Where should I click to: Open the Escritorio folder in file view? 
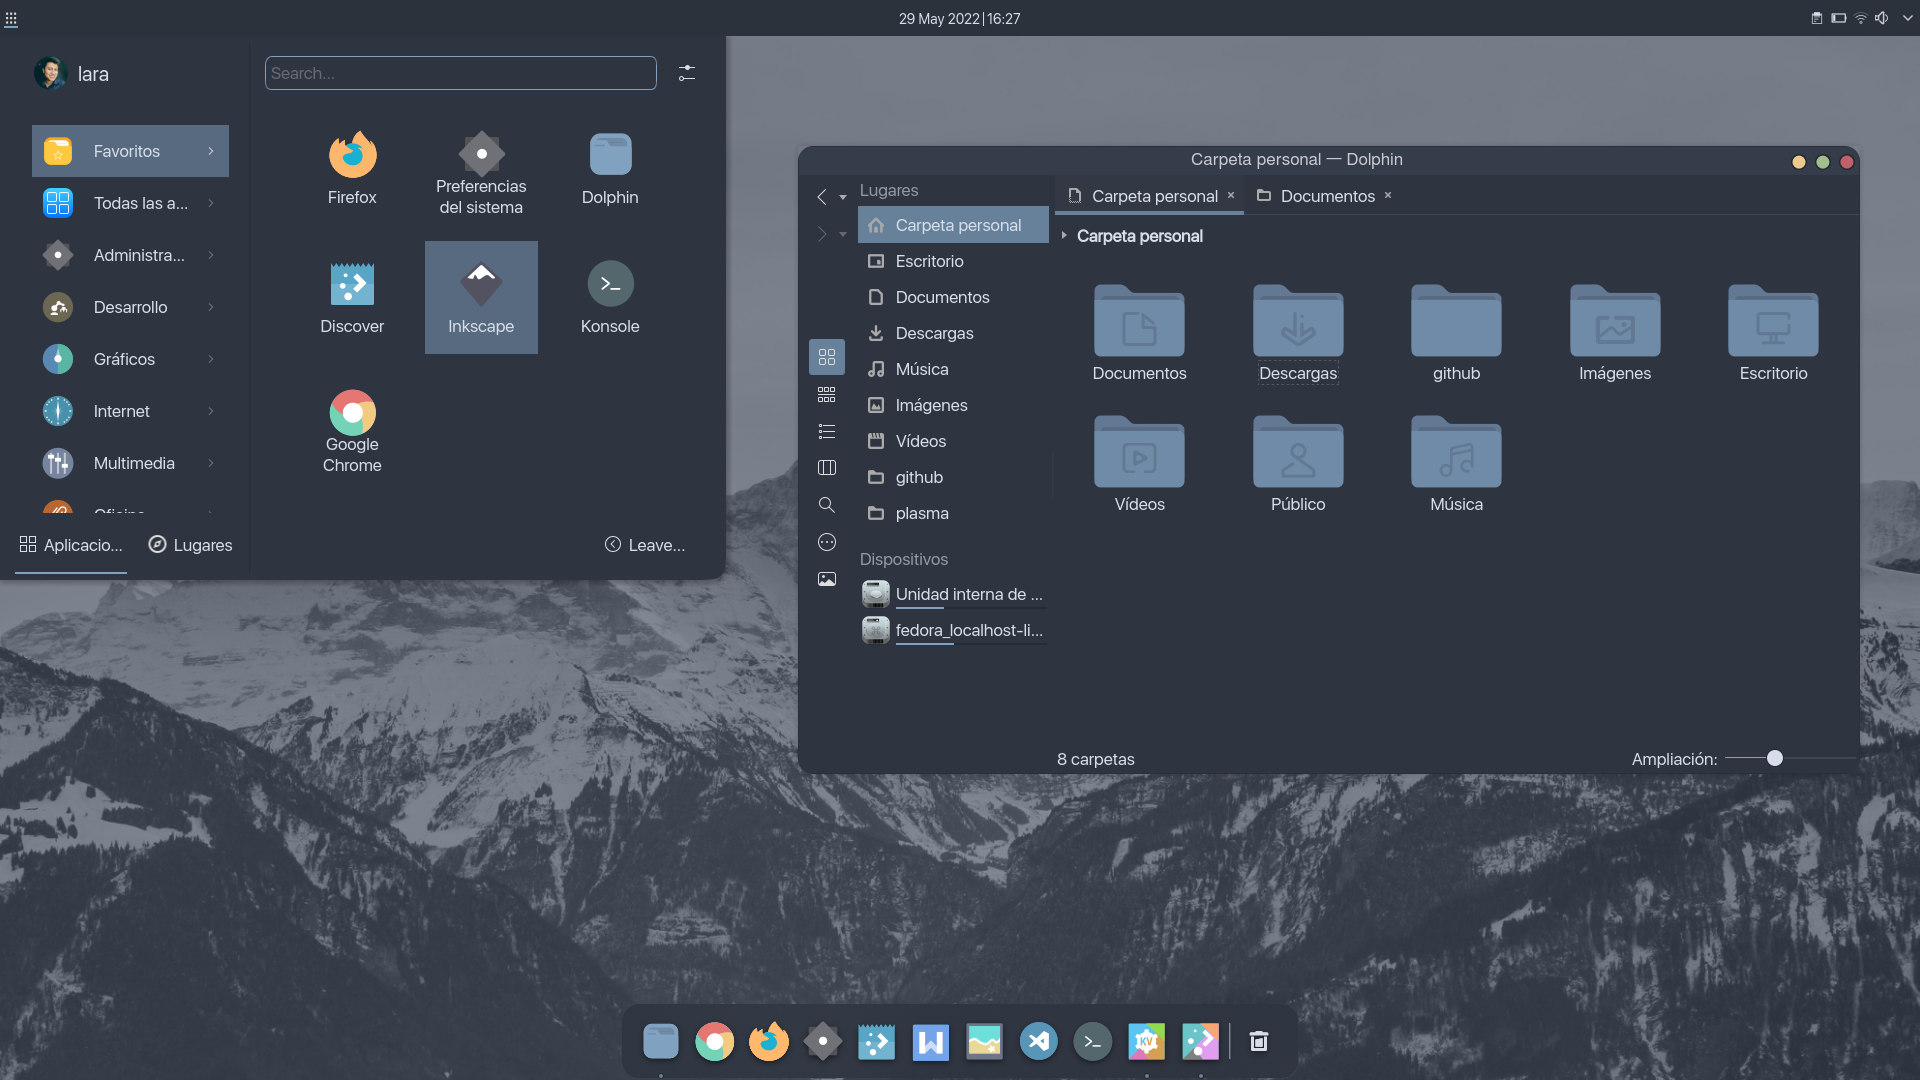[1773, 333]
